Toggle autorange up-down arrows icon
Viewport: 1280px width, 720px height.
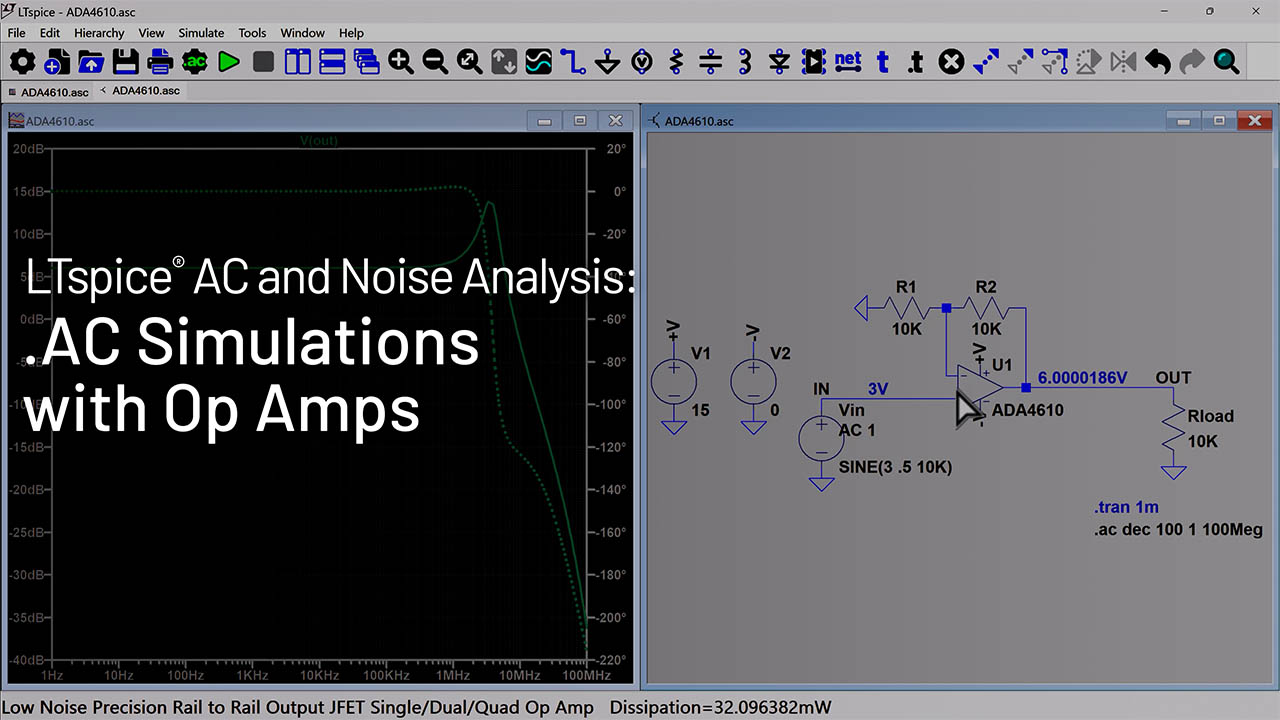[504, 62]
